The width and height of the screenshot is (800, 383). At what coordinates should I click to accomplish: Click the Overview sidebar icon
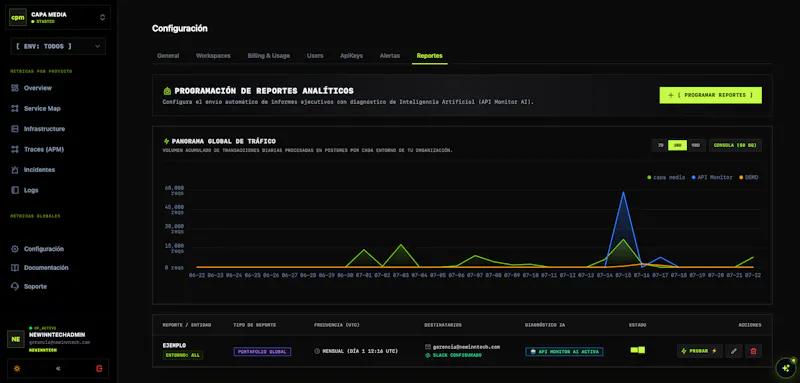[x=15, y=88]
